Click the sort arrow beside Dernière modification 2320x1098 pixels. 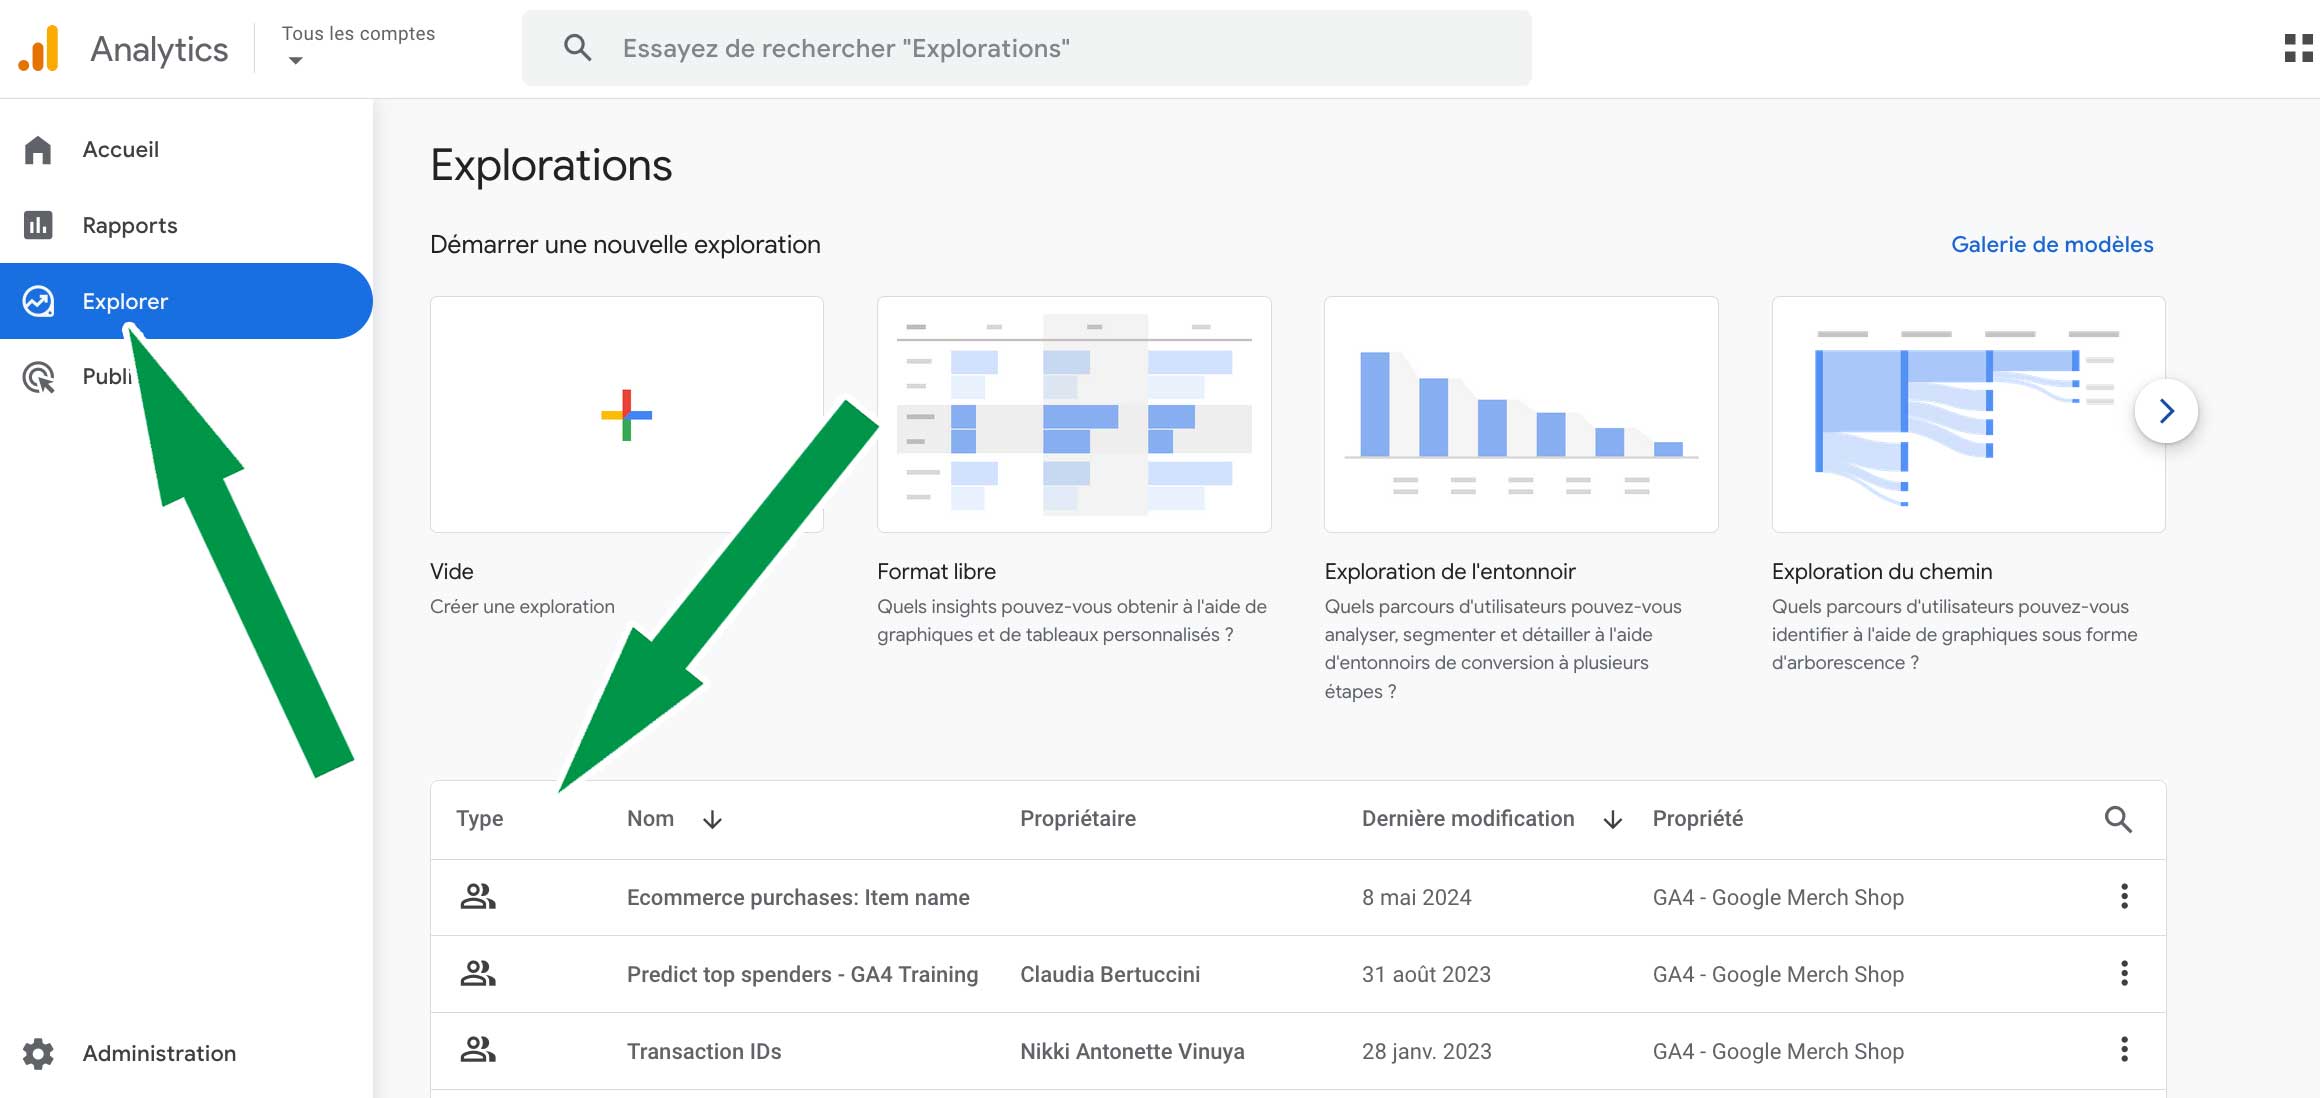1612,820
